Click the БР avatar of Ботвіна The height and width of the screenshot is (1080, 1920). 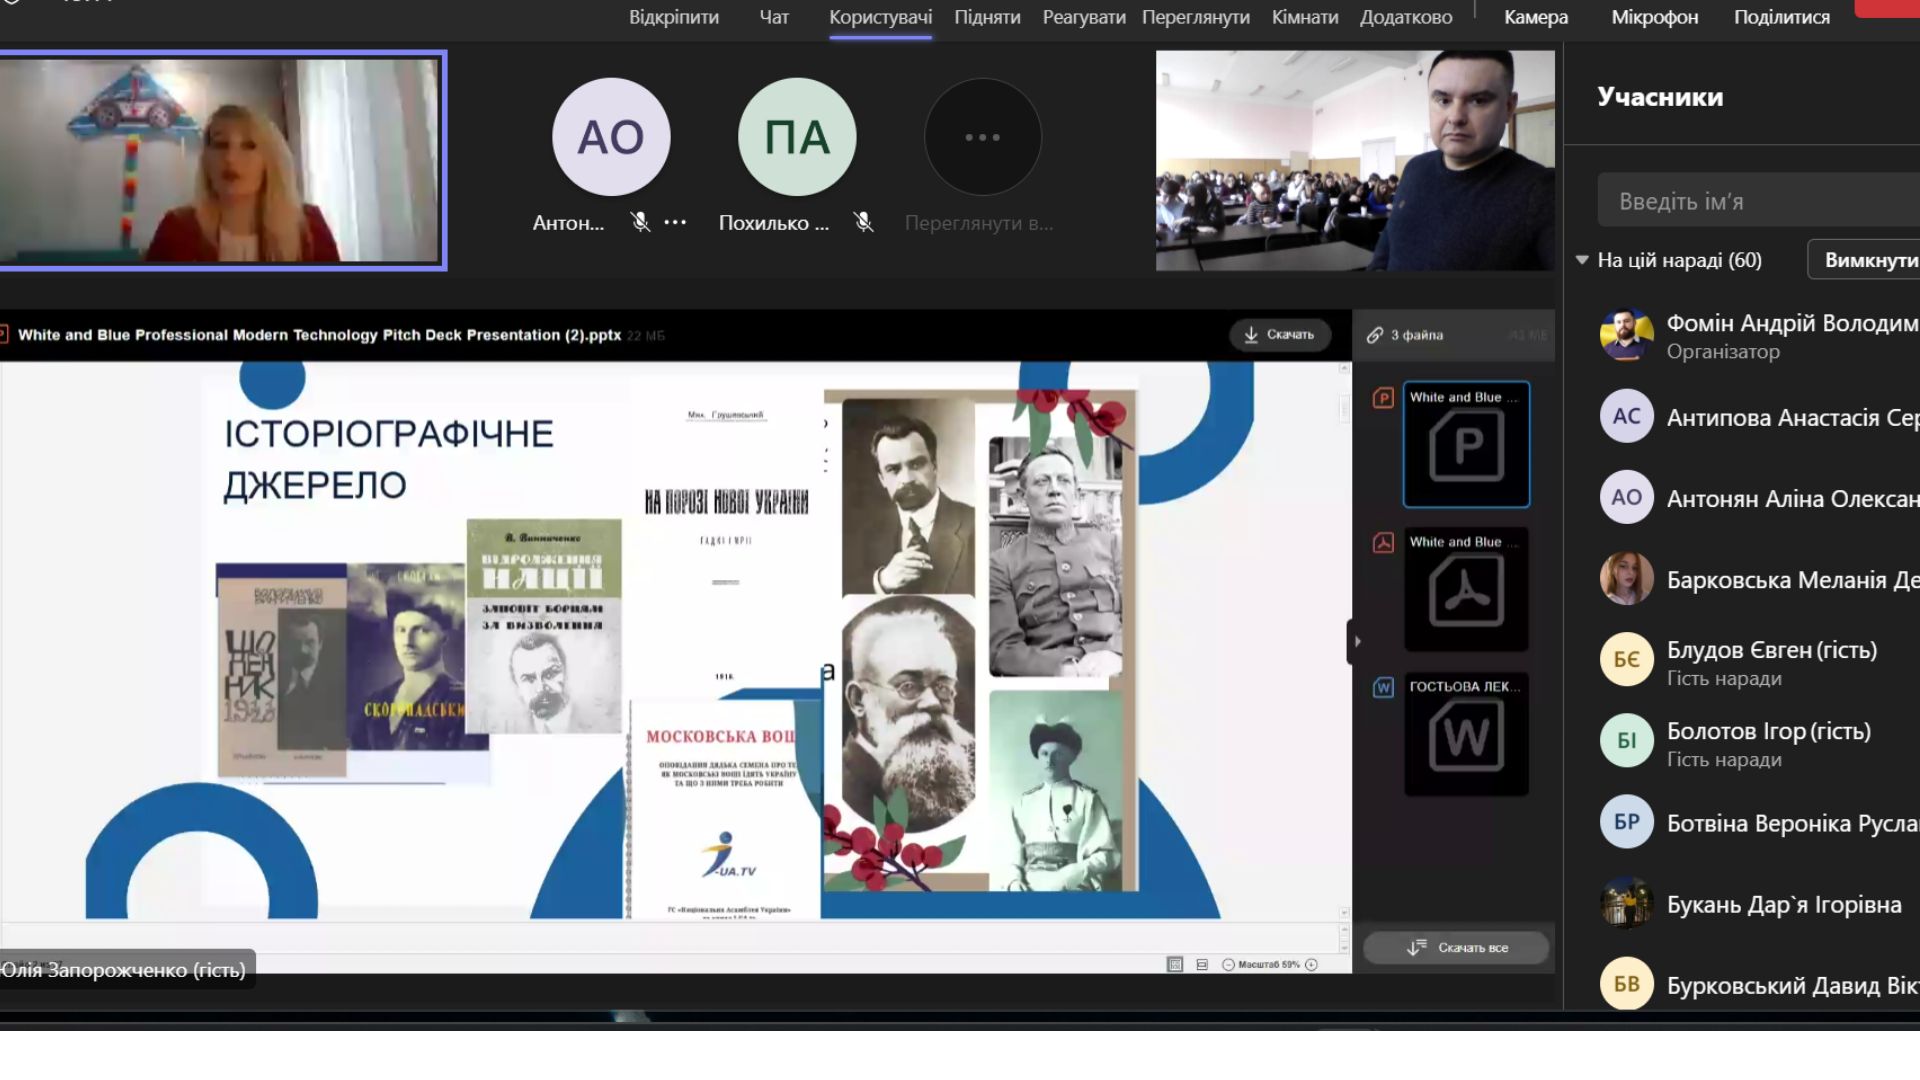click(1626, 821)
